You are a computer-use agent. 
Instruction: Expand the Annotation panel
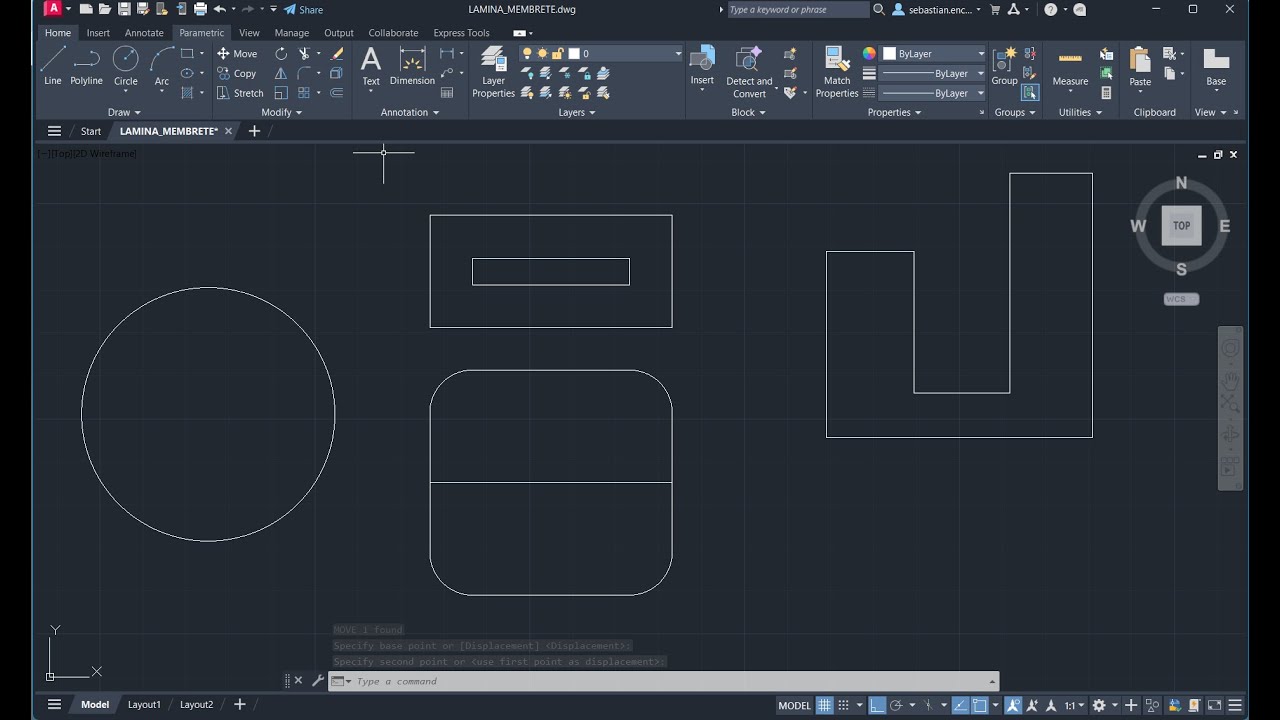coord(410,112)
